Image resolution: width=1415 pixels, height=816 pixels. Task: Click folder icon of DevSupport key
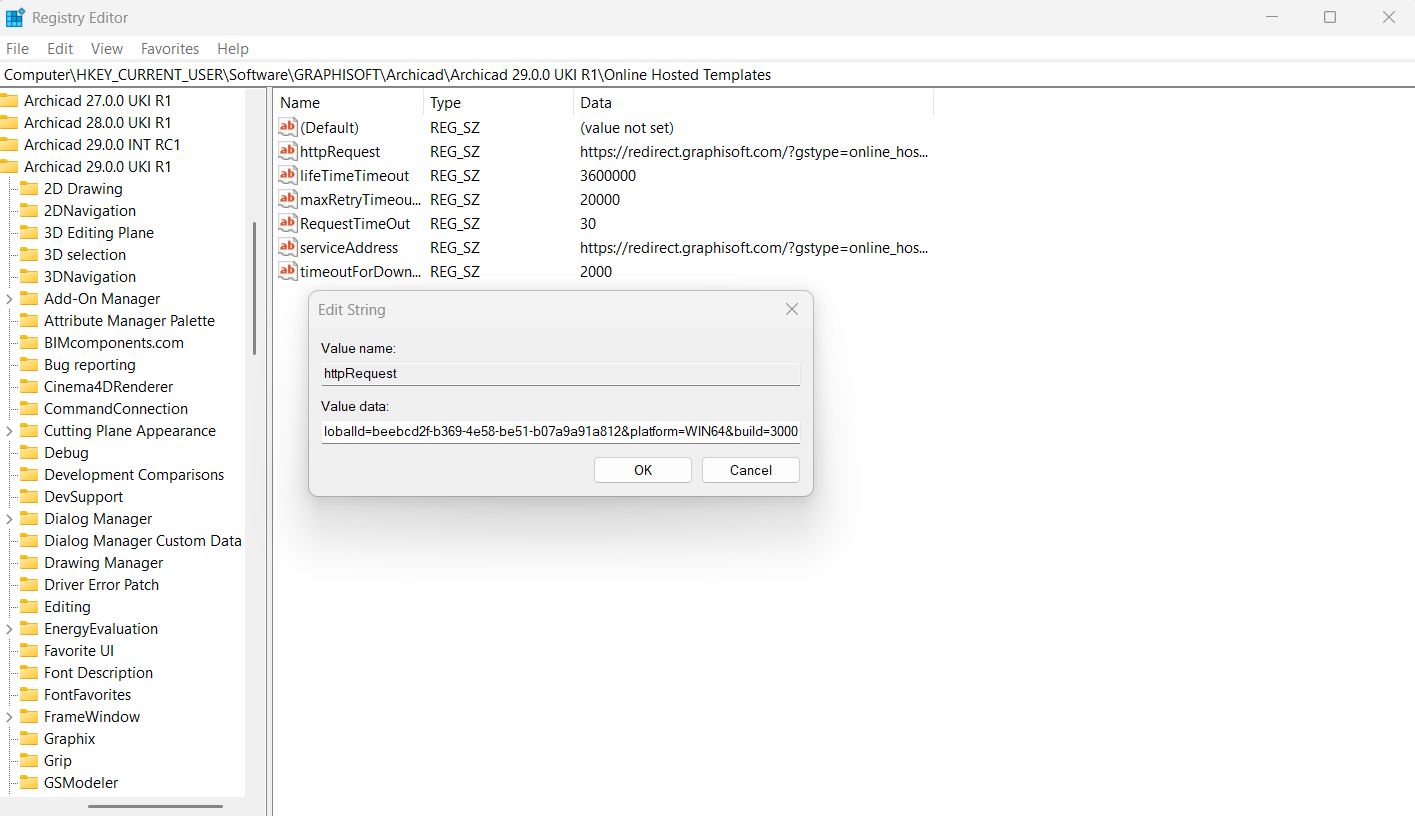(29, 496)
